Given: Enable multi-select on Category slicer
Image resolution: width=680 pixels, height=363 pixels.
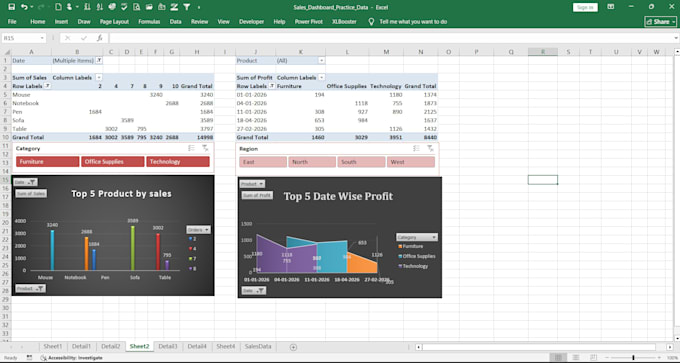Looking at the screenshot, I should tap(192, 148).
